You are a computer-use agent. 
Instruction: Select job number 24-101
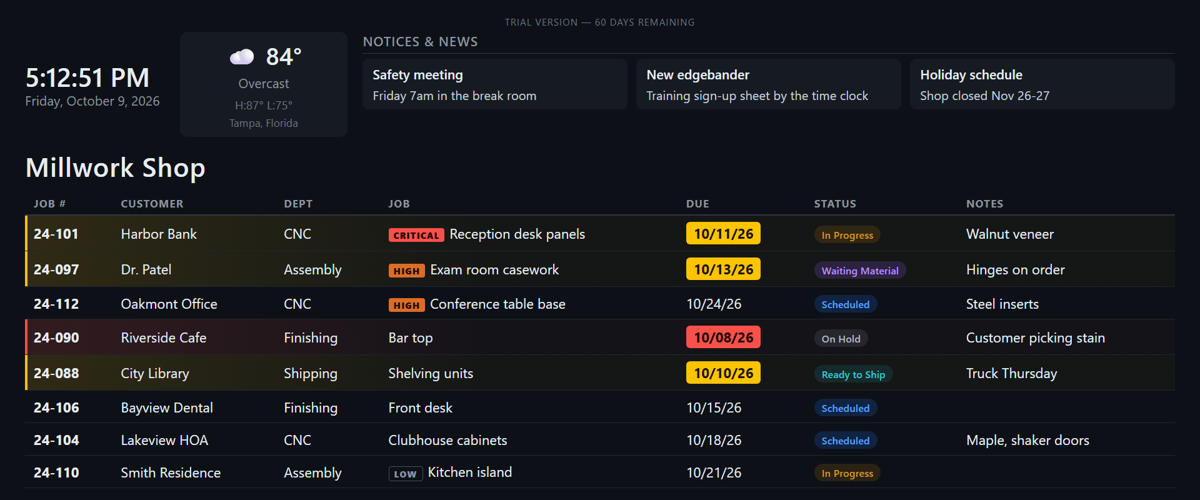pyautogui.click(x=56, y=234)
